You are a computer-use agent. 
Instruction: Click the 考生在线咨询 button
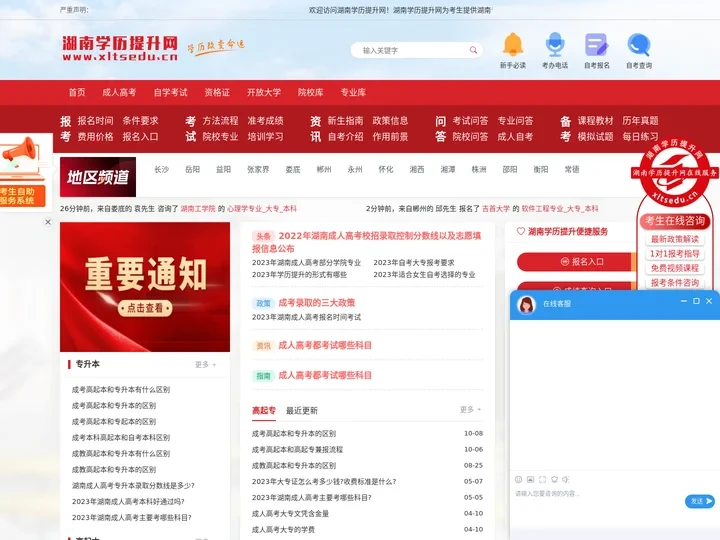pos(675,221)
